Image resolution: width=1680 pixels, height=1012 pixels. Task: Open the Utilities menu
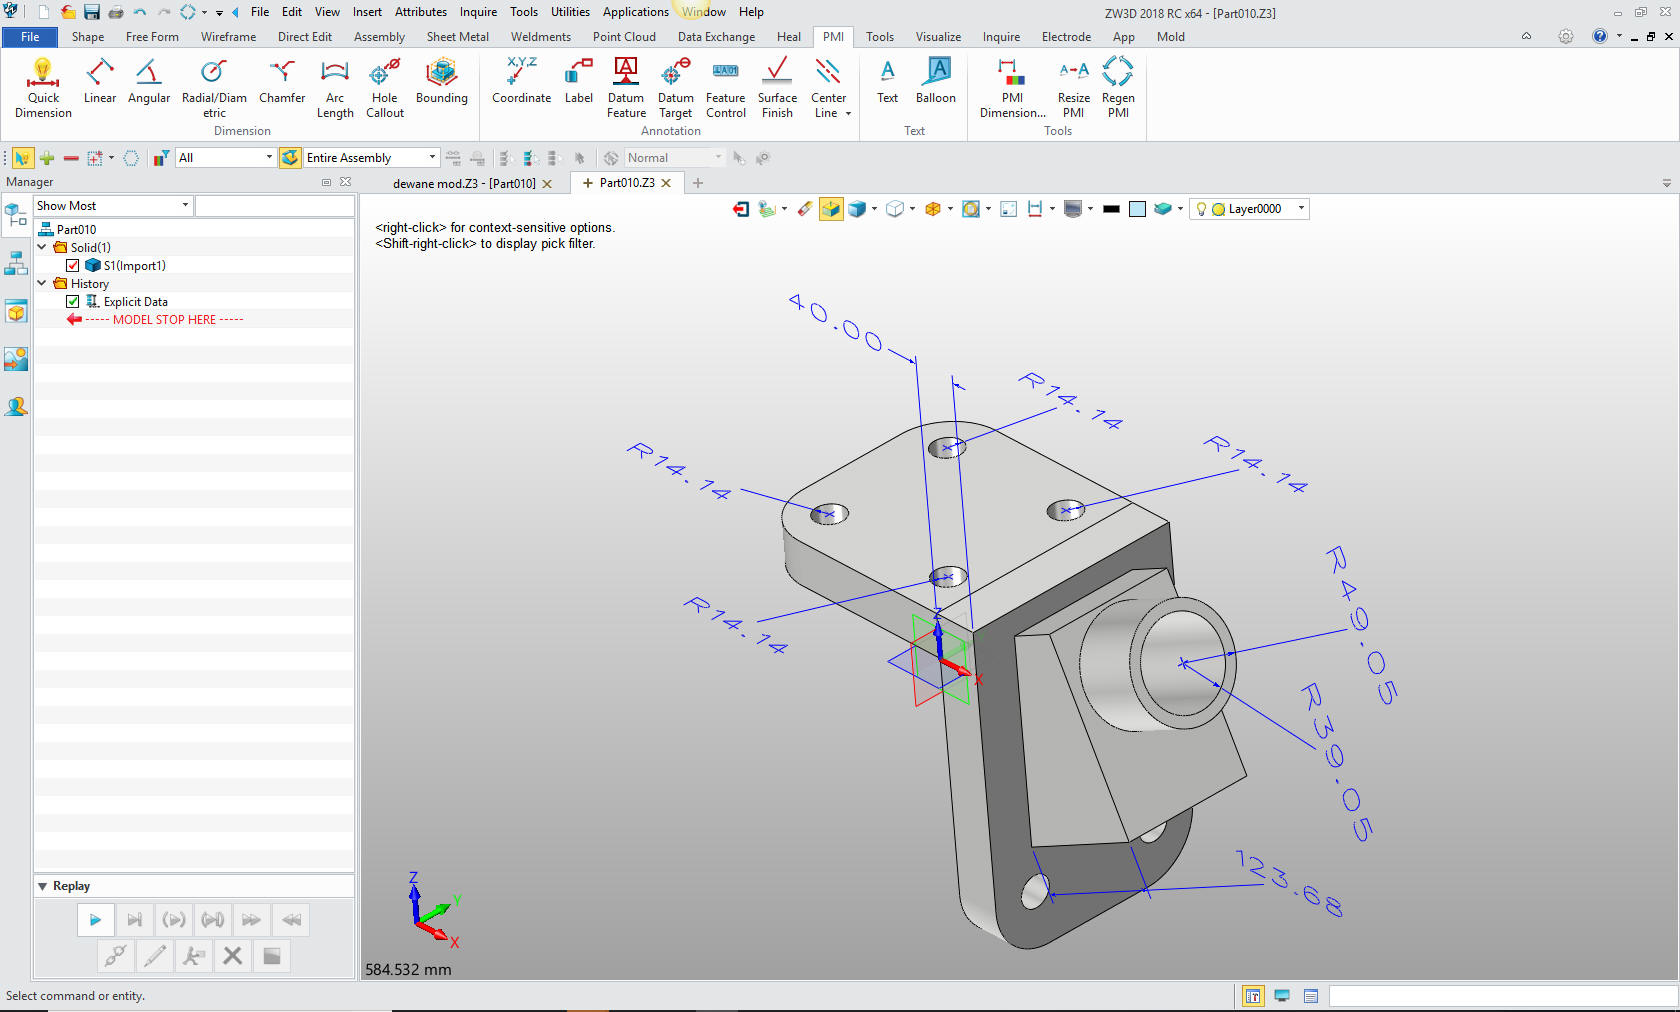pos(570,12)
